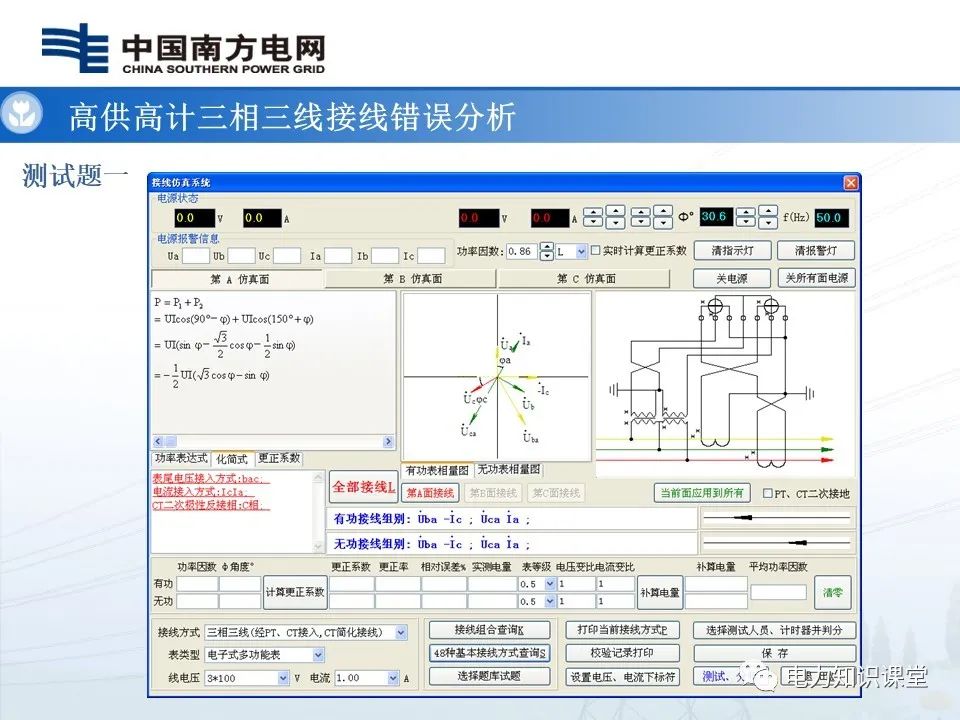Click the 全部接线 button
The width and height of the screenshot is (960, 720).
[x=361, y=487]
